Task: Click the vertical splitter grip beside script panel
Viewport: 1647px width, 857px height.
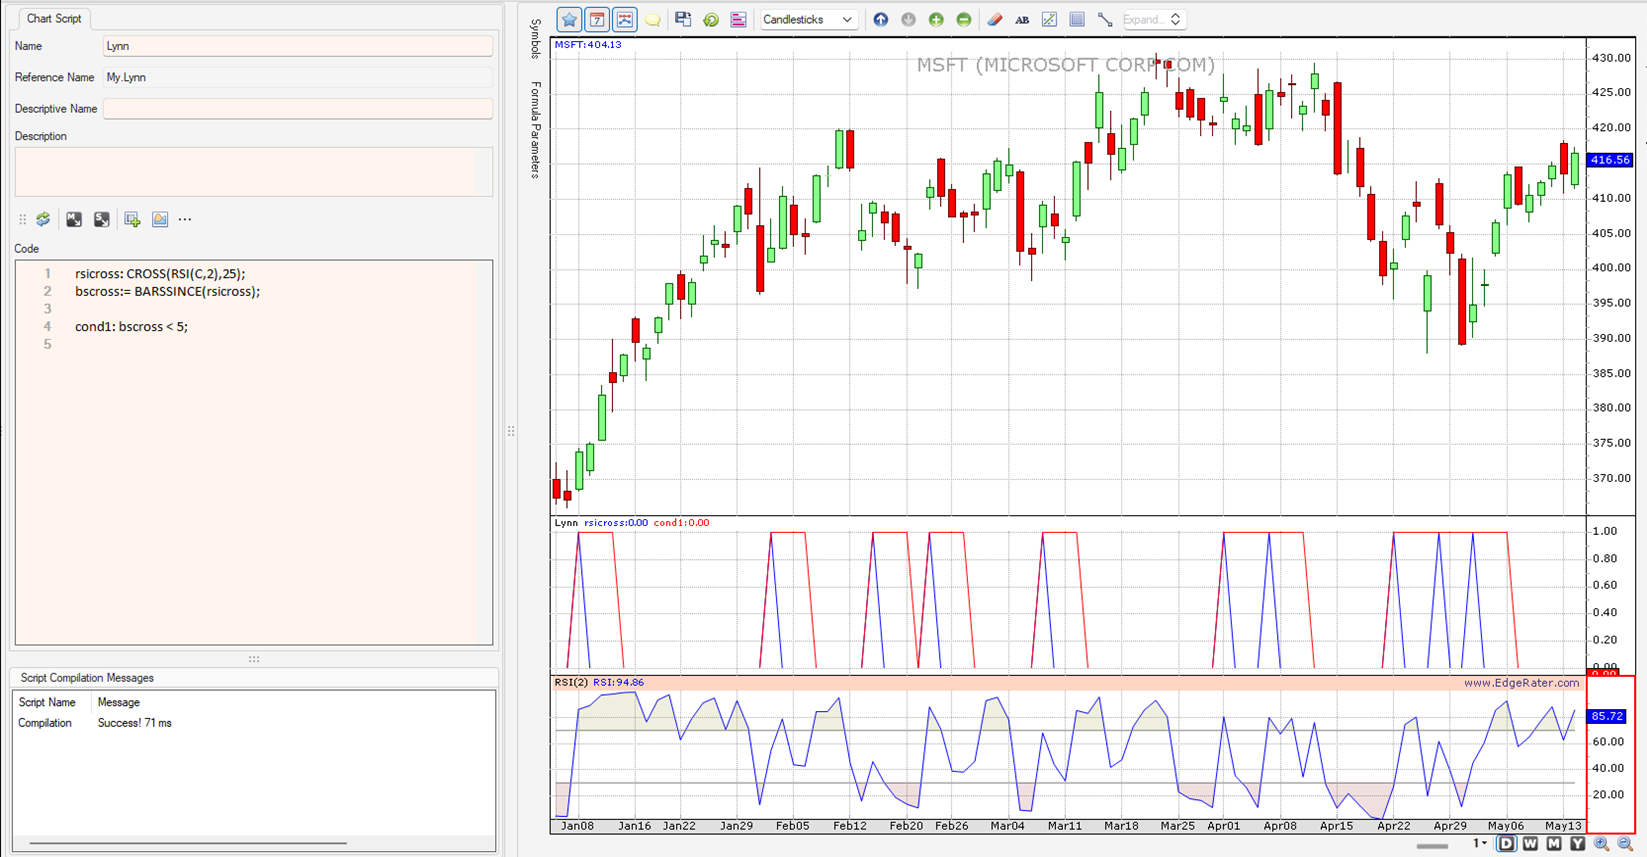Action: pos(511,431)
